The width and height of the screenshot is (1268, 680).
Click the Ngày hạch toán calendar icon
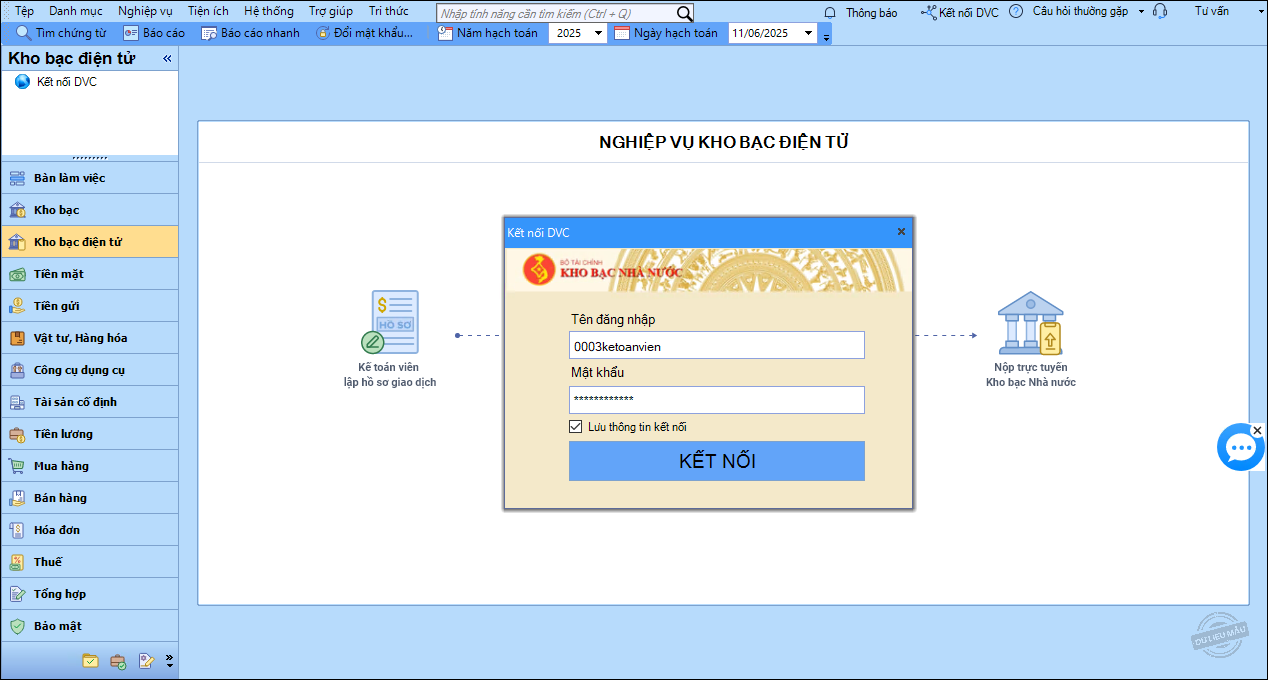(622, 33)
